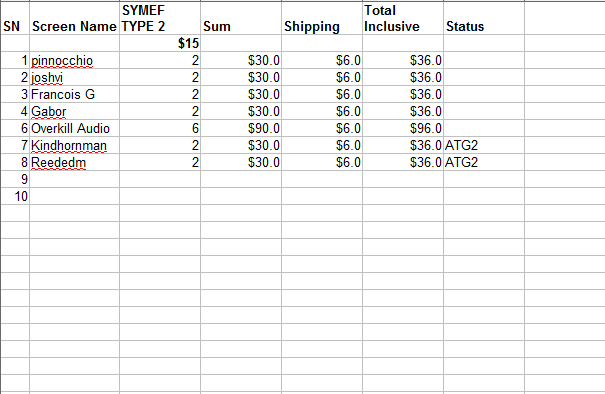Select the Shipping header cell
605x394 pixels.
click(x=322, y=18)
